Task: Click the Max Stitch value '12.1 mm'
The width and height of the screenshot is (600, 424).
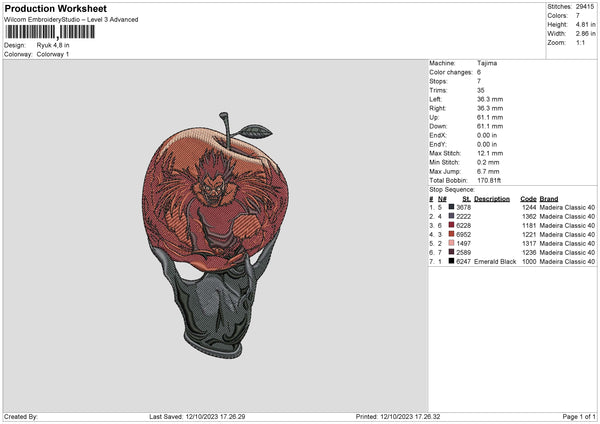Action: click(490, 153)
